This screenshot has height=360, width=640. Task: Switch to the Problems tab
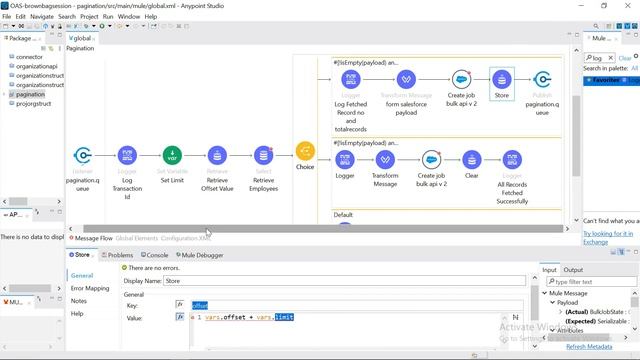tap(117, 255)
